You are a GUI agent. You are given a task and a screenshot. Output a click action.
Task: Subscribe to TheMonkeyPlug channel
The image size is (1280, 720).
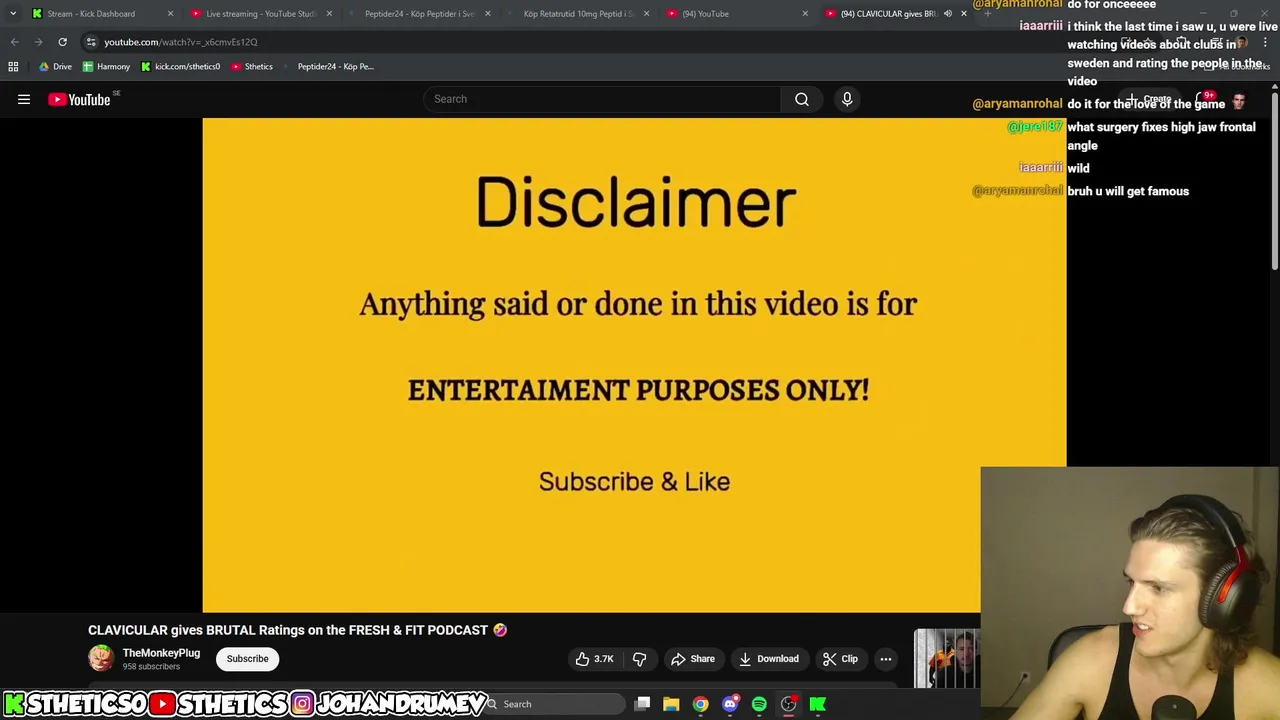tap(247, 659)
